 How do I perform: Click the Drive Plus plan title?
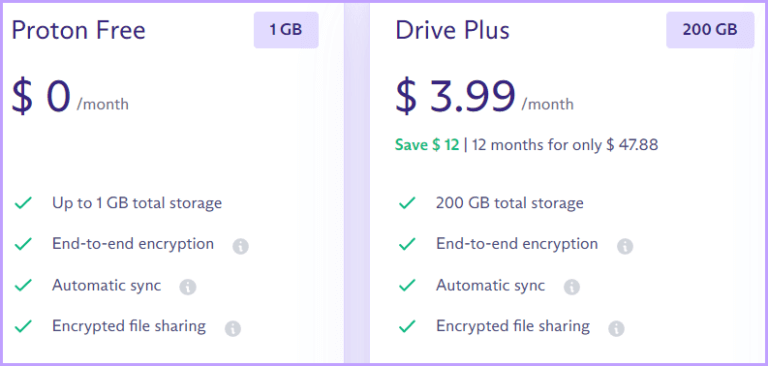(x=453, y=30)
